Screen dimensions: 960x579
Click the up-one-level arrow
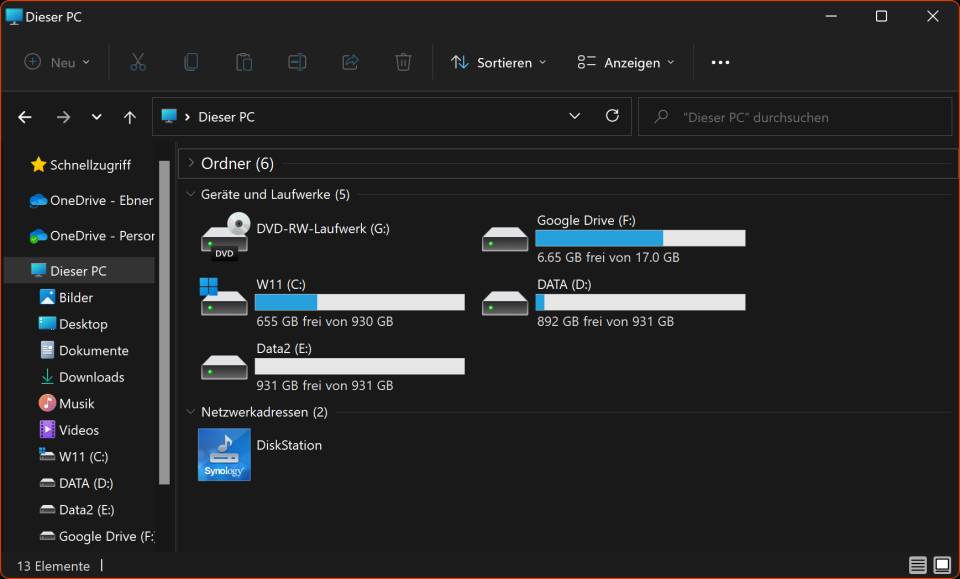tap(129, 117)
